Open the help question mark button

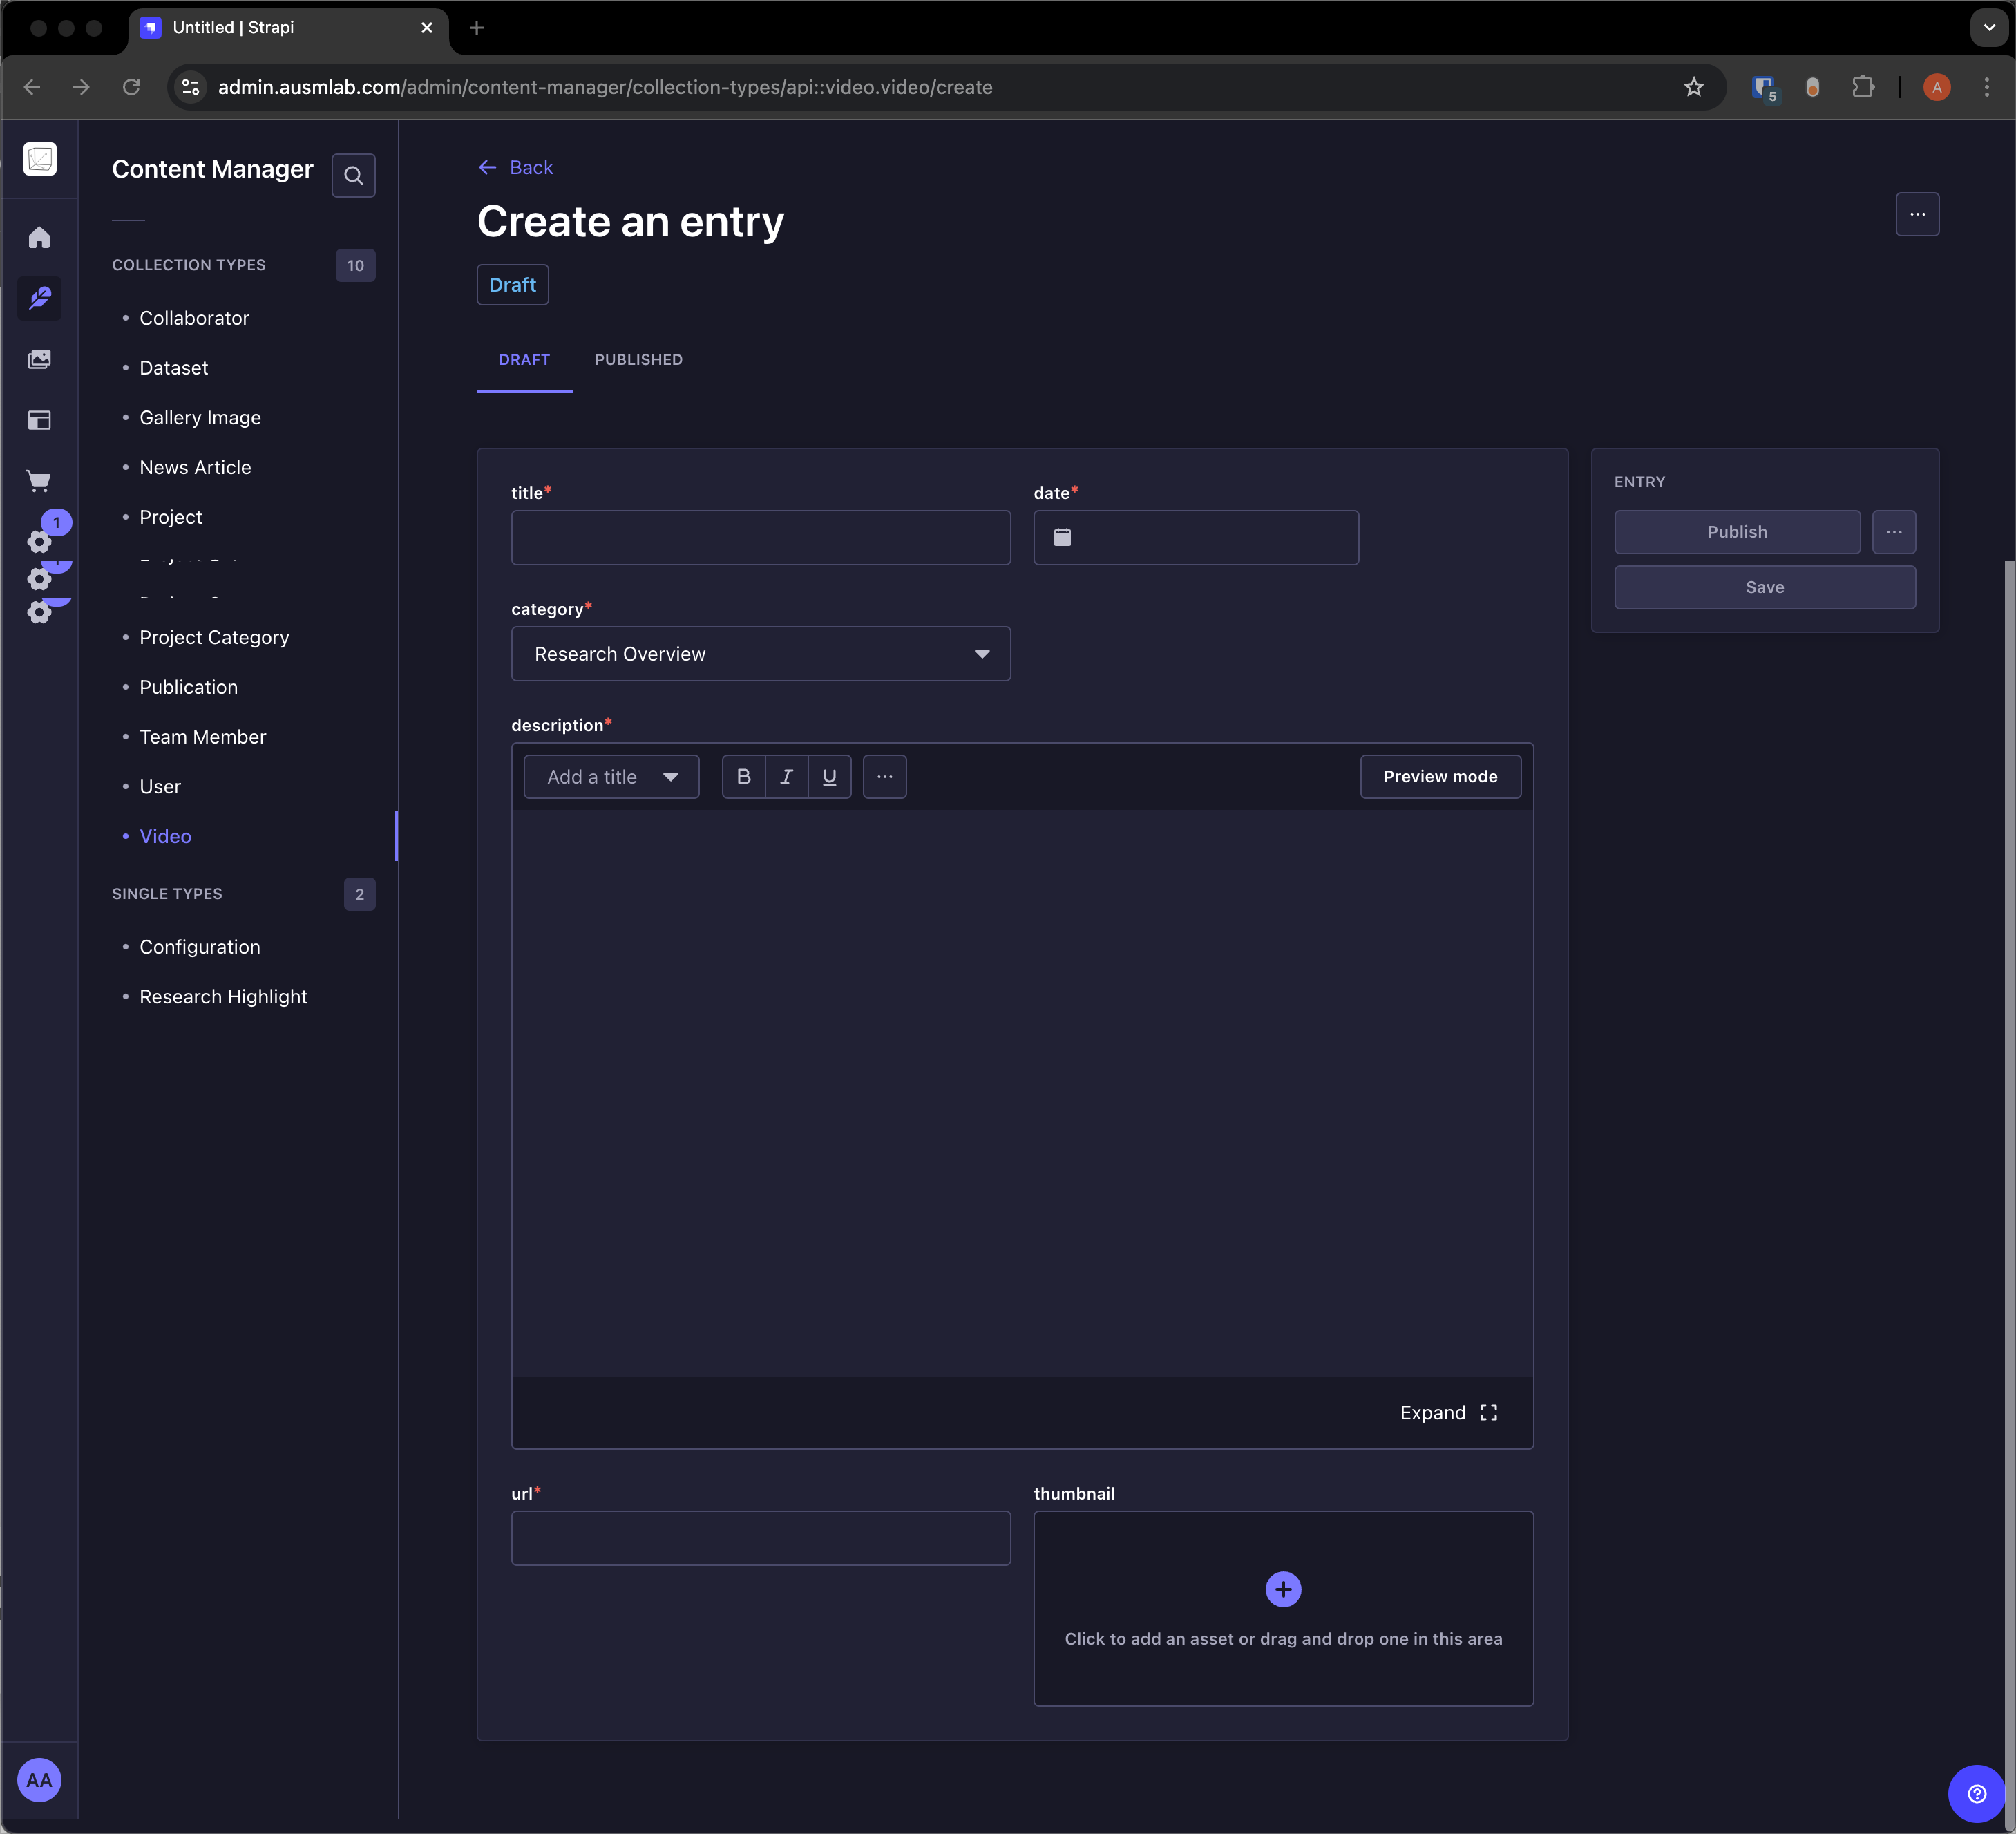click(1976, 1793)
